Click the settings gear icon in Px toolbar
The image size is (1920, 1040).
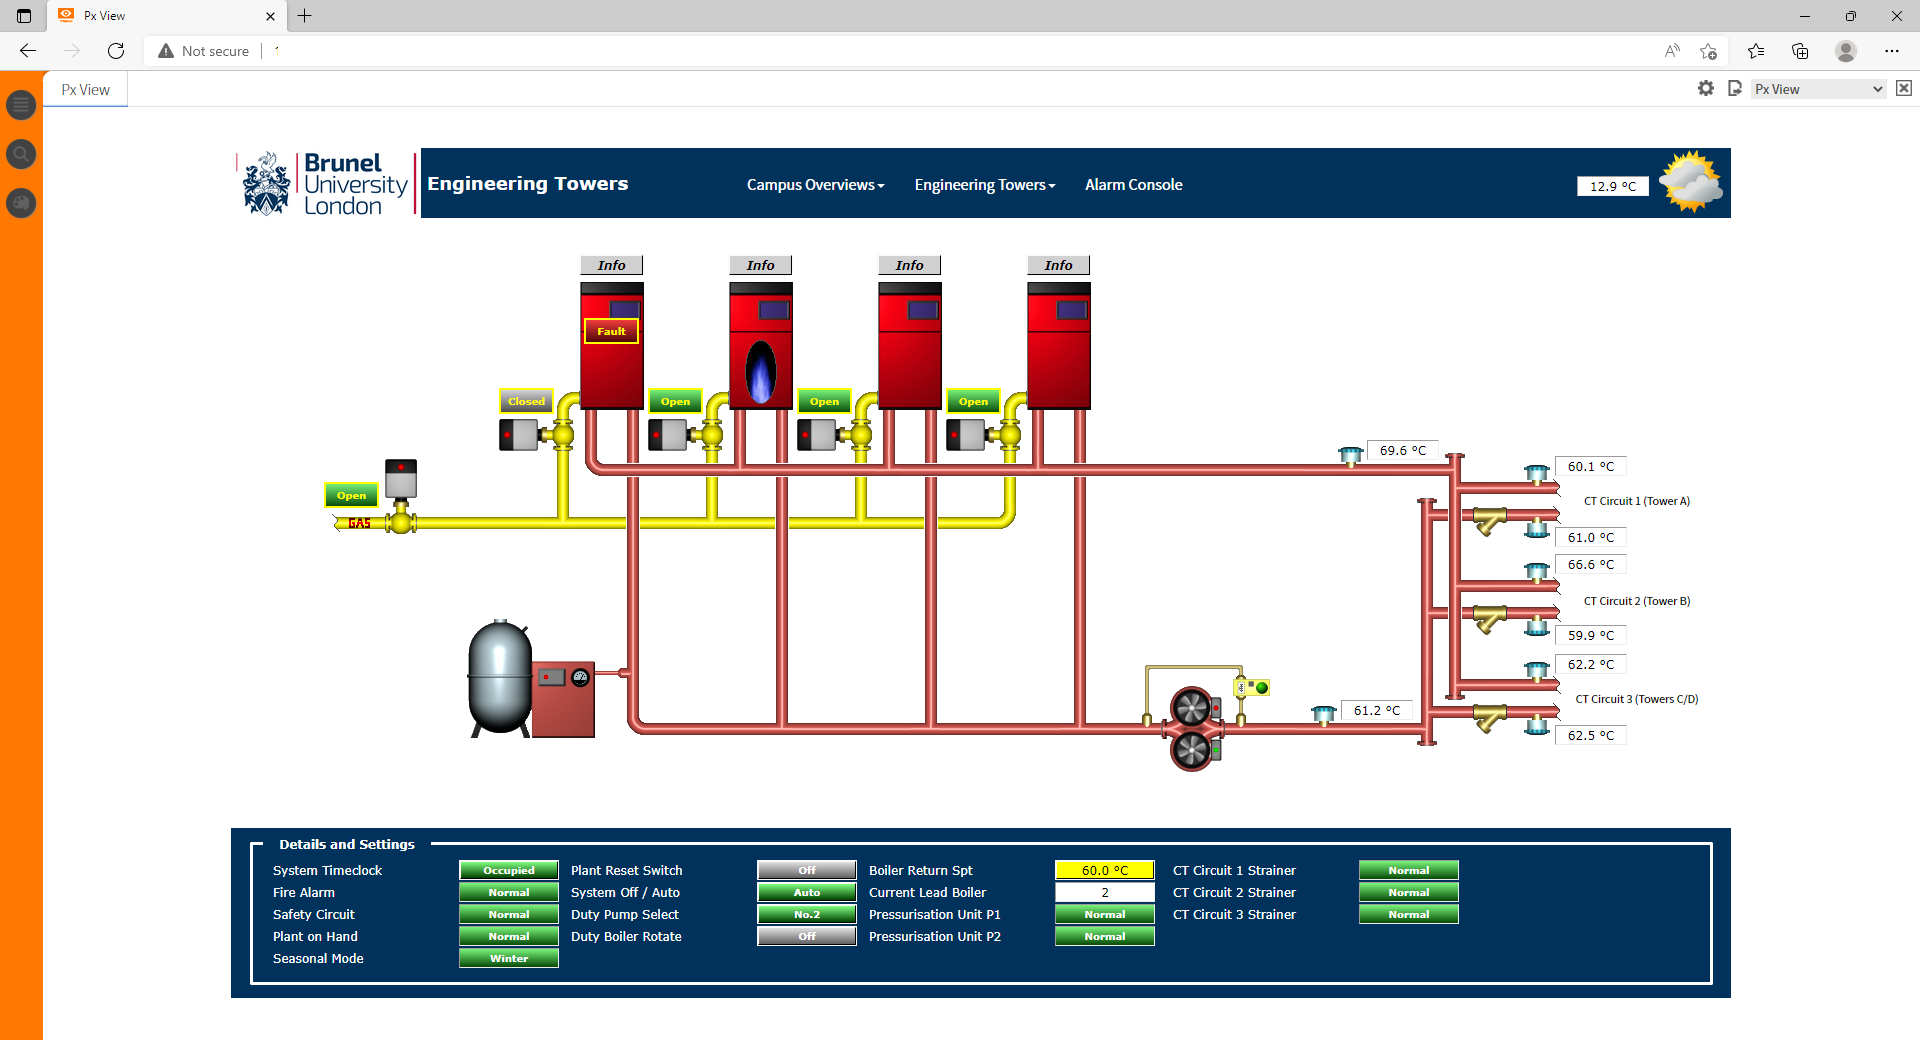(1705, 89)
